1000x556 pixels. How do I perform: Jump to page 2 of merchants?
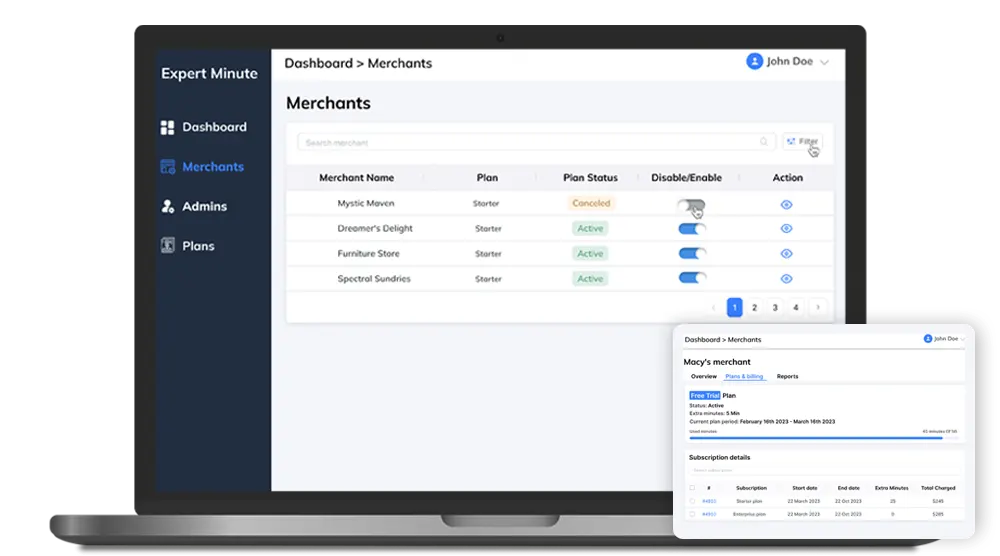click(754, 307)
